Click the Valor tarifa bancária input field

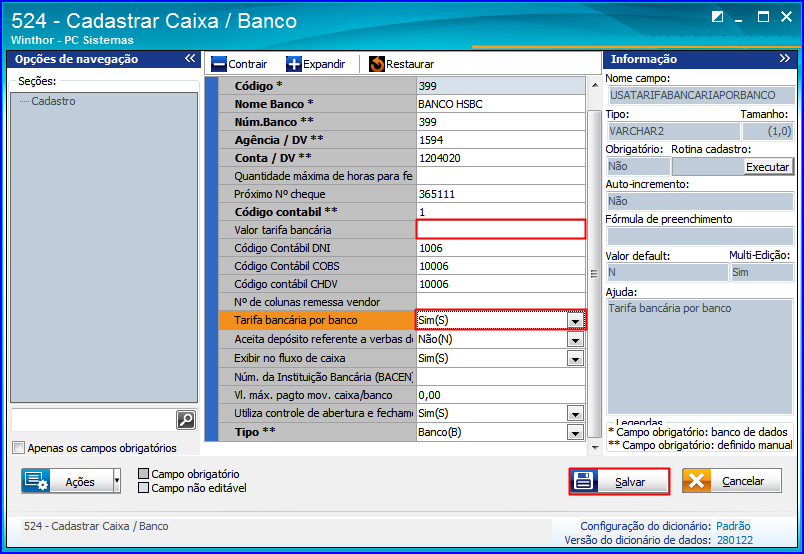500,230
